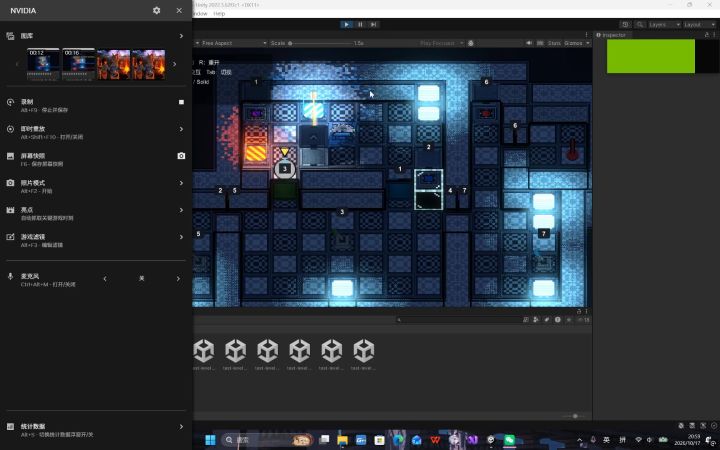
Task: Take a screenshot with the camera icon
Action: click(181, 156)
